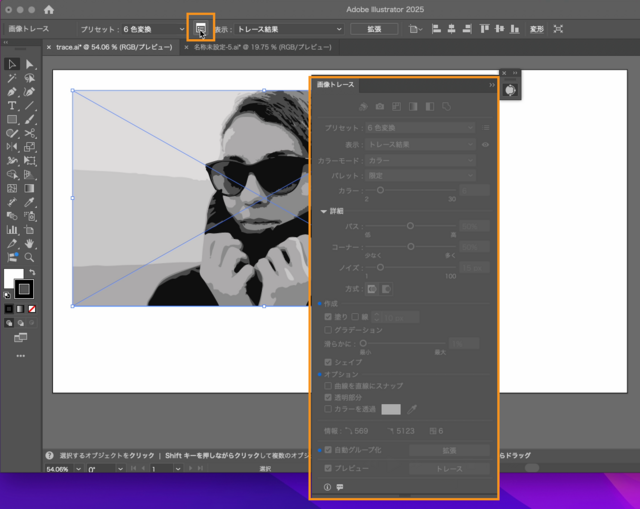
Task: Adjust the カラー slider handle
Action: tap(380, 190)
